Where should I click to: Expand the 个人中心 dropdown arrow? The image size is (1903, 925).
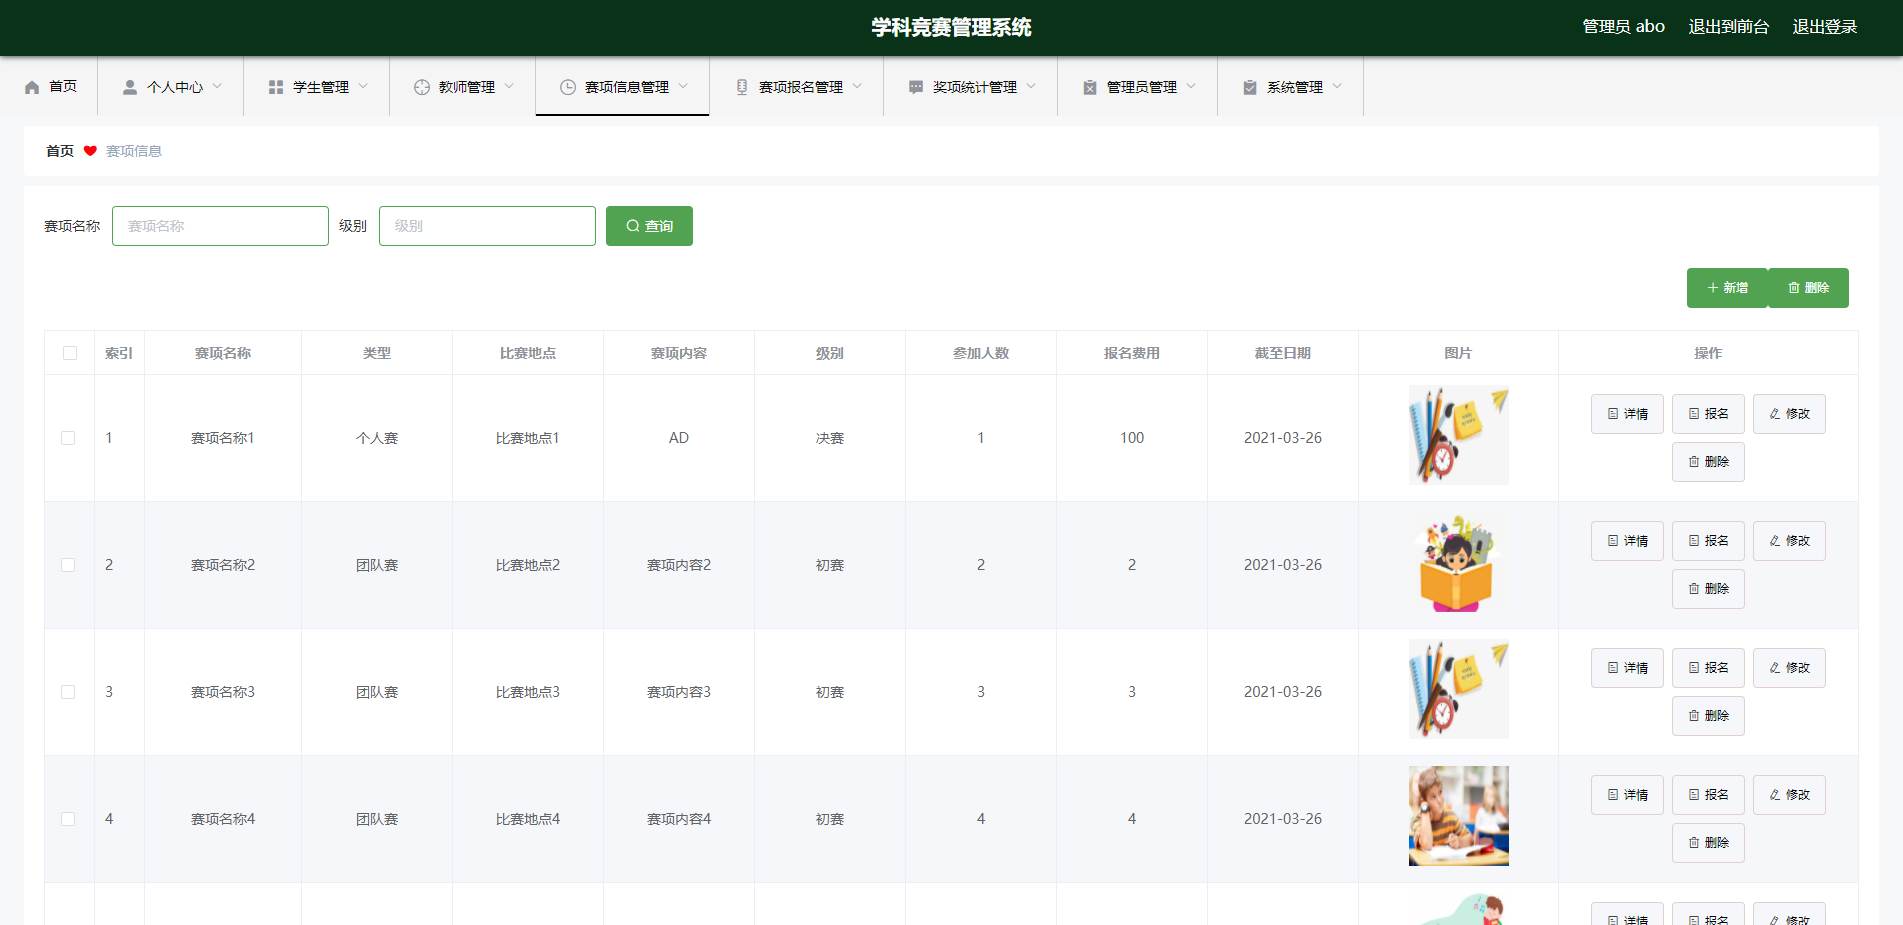217,86
